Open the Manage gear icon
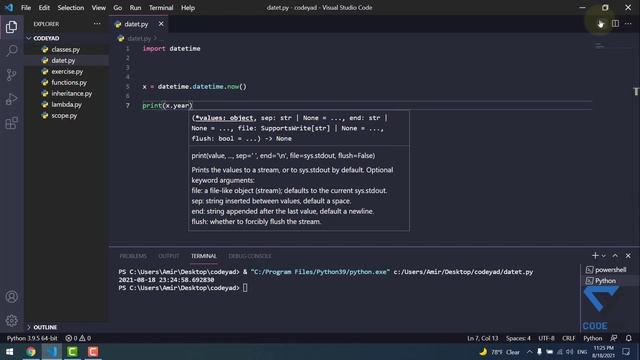The height and width of the screenshot is (360, 640). 11,320
